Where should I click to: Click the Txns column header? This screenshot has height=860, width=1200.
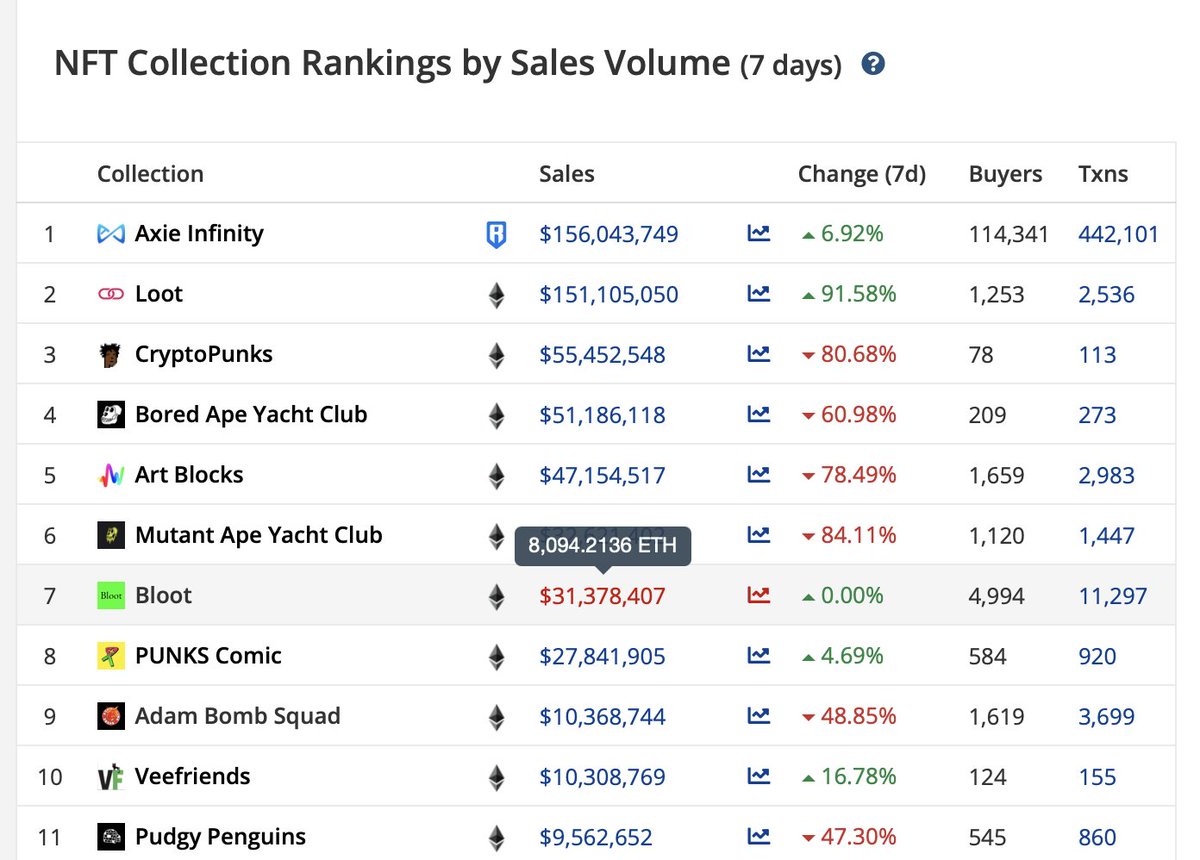[x=1103, y=174]
